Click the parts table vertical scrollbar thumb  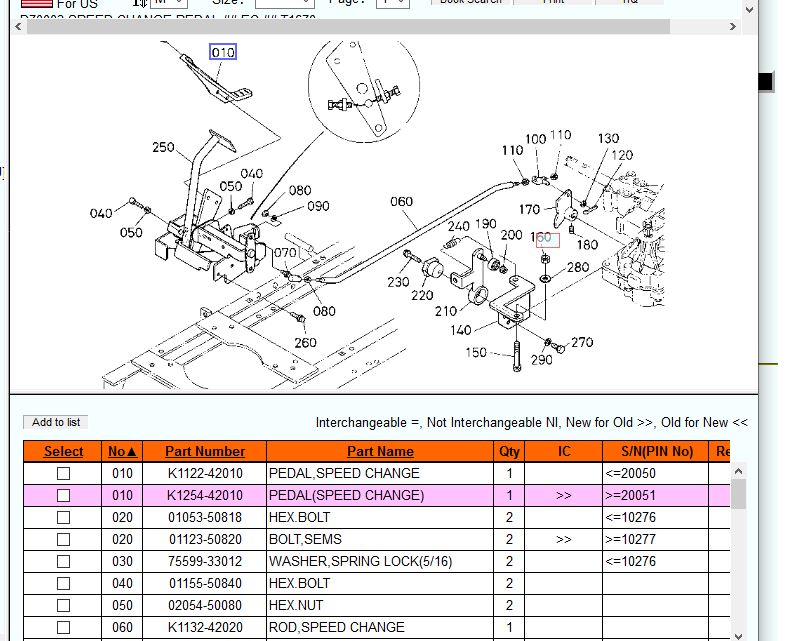pyautogui.click(x=738, y=494)
